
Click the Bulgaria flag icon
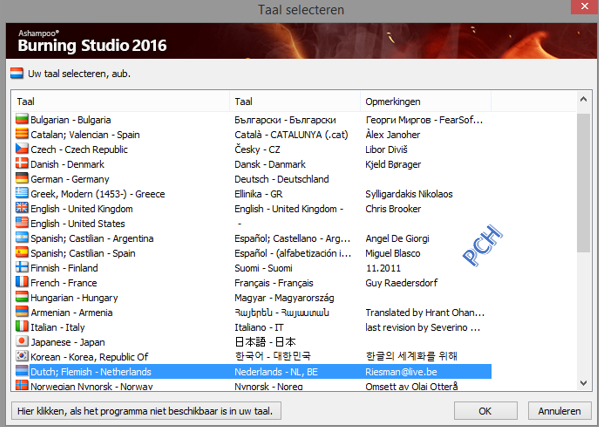pos(22,119)
